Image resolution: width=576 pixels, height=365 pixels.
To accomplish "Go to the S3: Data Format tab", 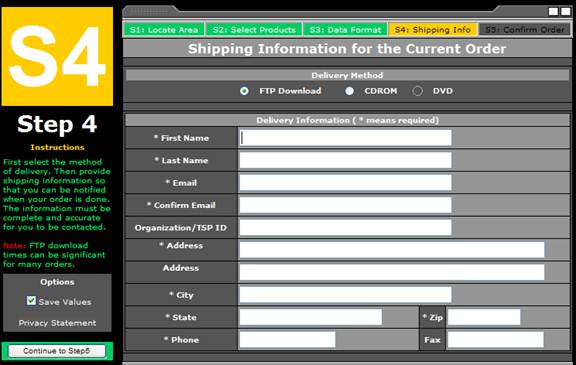I will pyautogui.click(x=345, y=30).
